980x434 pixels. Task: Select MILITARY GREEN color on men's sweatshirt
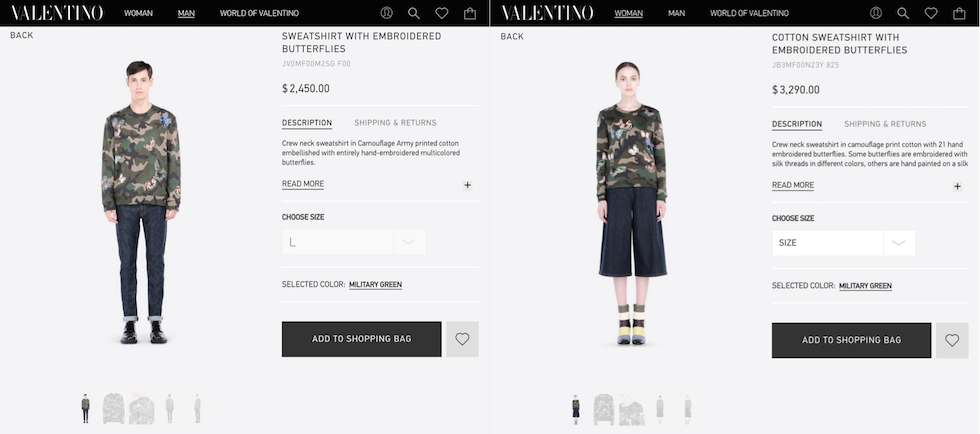[376, 285]
